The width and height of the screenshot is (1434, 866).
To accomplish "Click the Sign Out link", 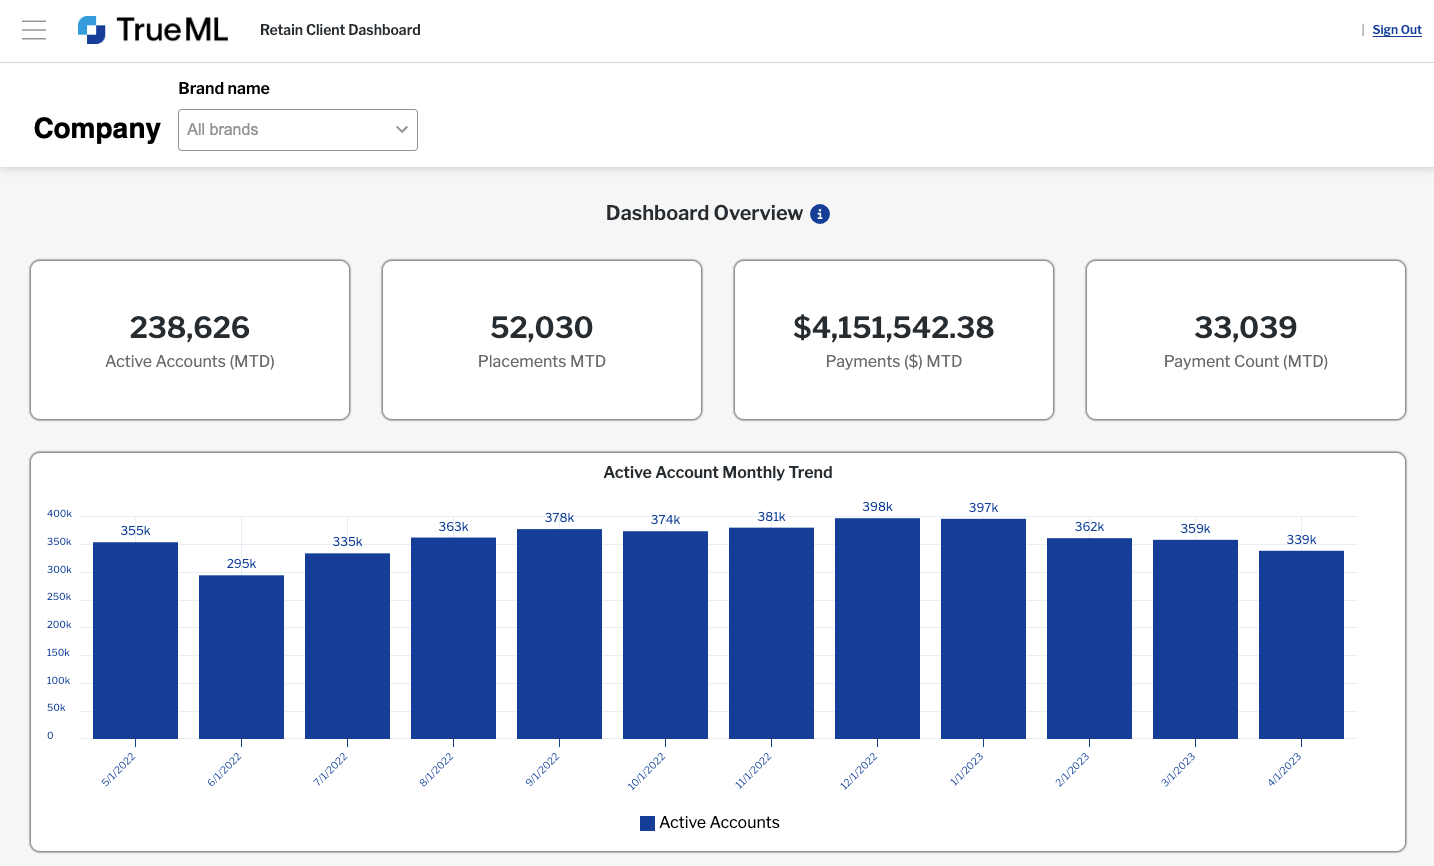I will [x=1396, y=30].
